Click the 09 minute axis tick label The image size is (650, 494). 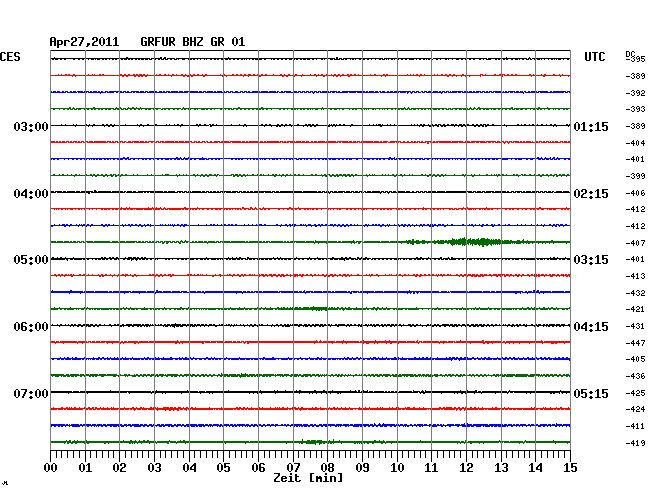click(x=362, y=467)
